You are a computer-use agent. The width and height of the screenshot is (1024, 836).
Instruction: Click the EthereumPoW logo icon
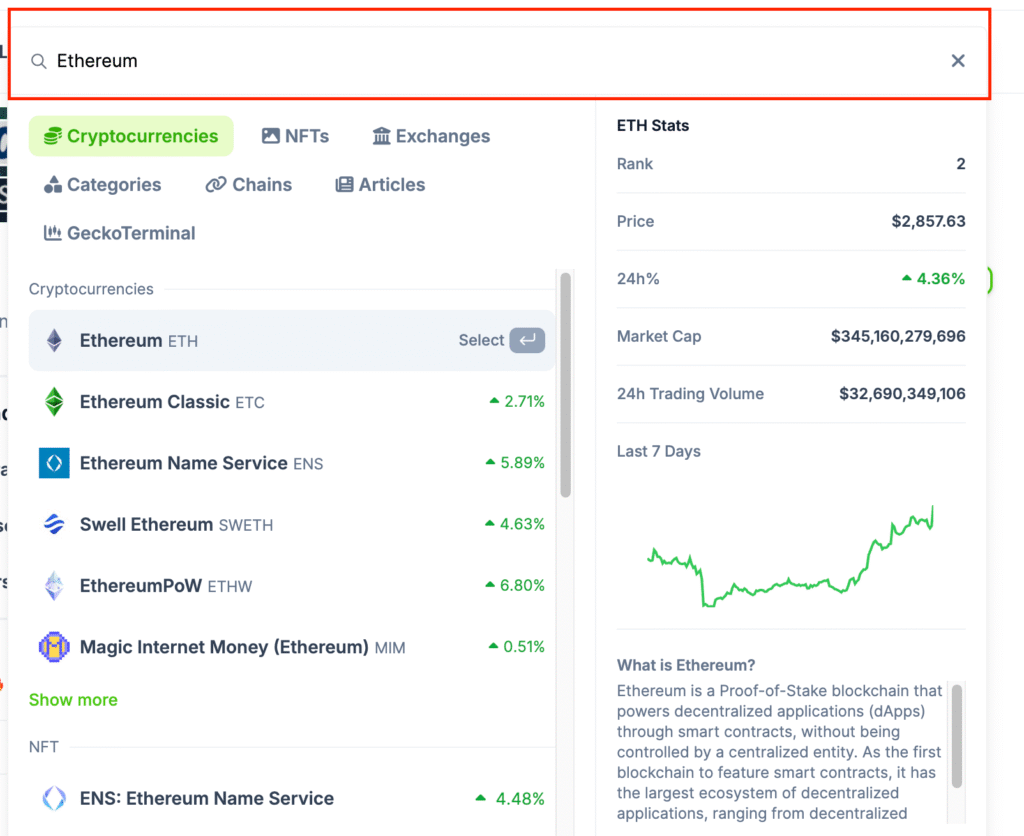[x=54, y=586]
